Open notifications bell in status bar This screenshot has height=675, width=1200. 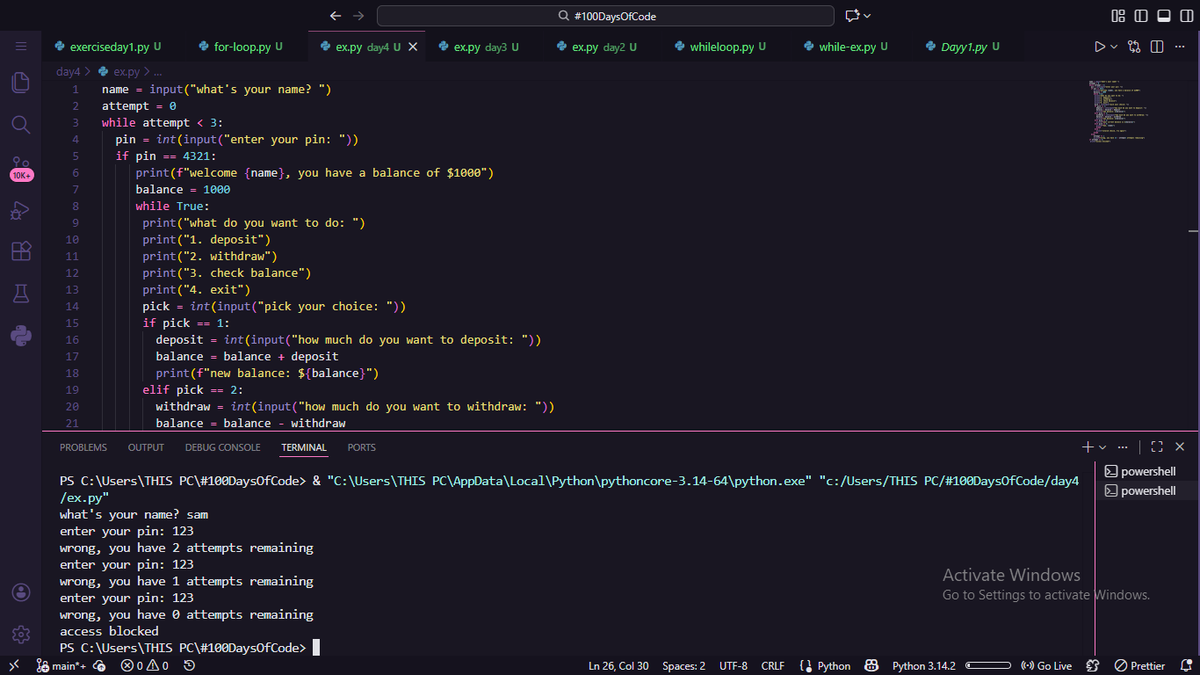point(1186,666)
